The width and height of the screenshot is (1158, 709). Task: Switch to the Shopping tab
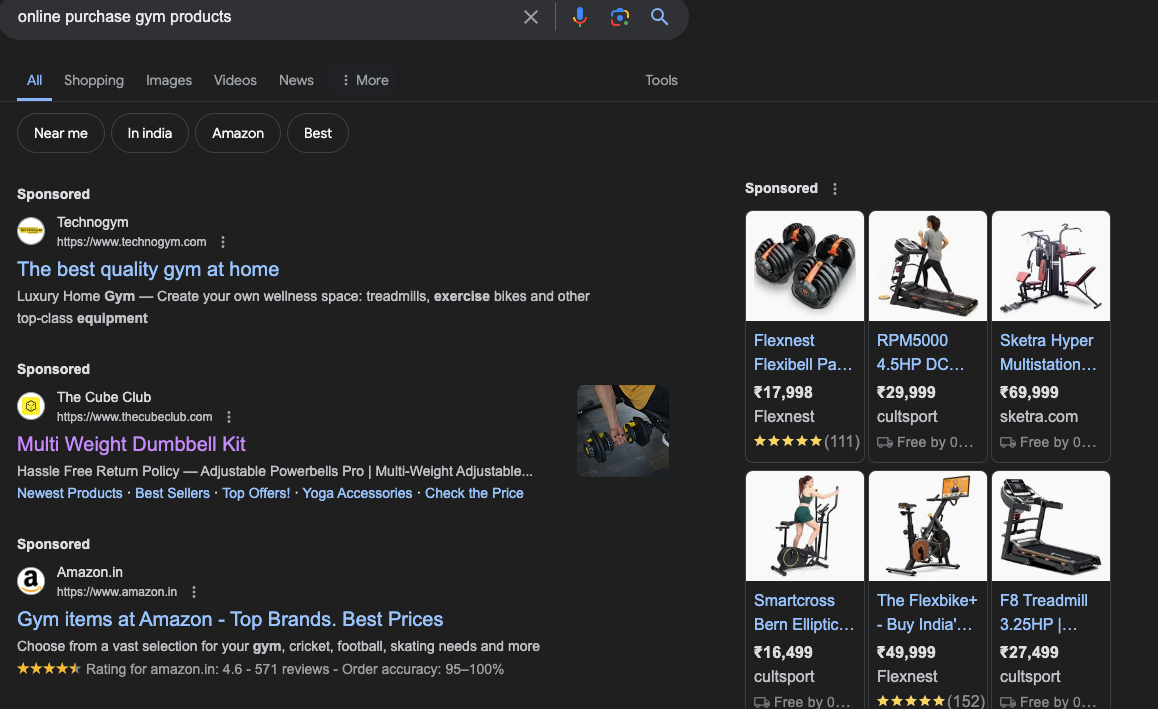[x=94, y=81]
